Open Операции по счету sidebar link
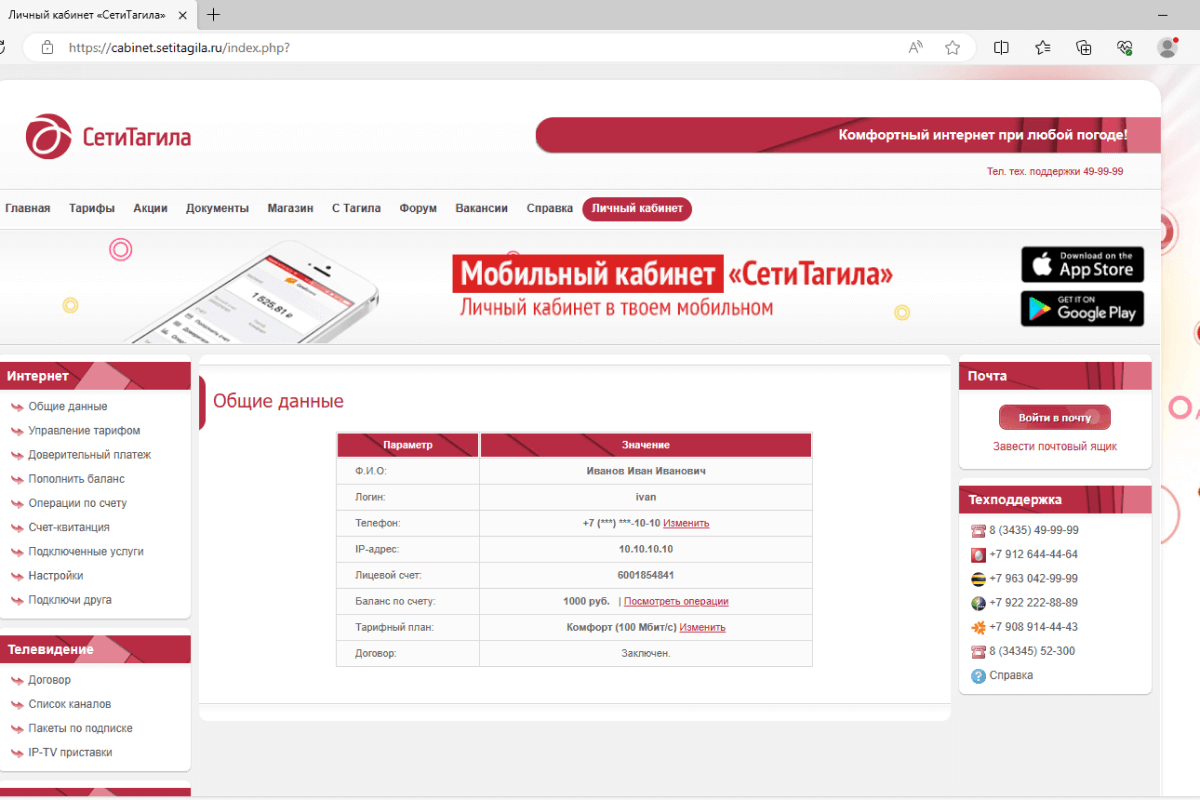This screenshot has height=800, width=1200. [x=77, y=503]
